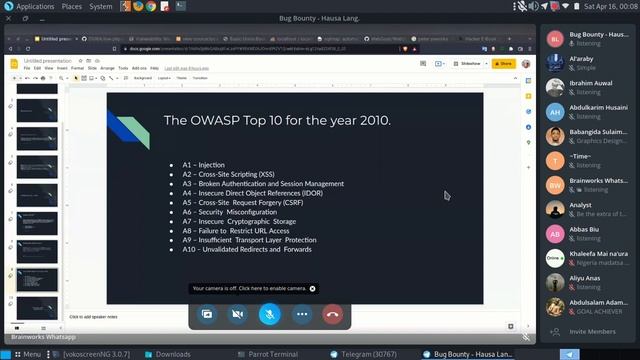Turn on the camera in the call
Viewport: 640px width, 360px height.
point(238,314)
